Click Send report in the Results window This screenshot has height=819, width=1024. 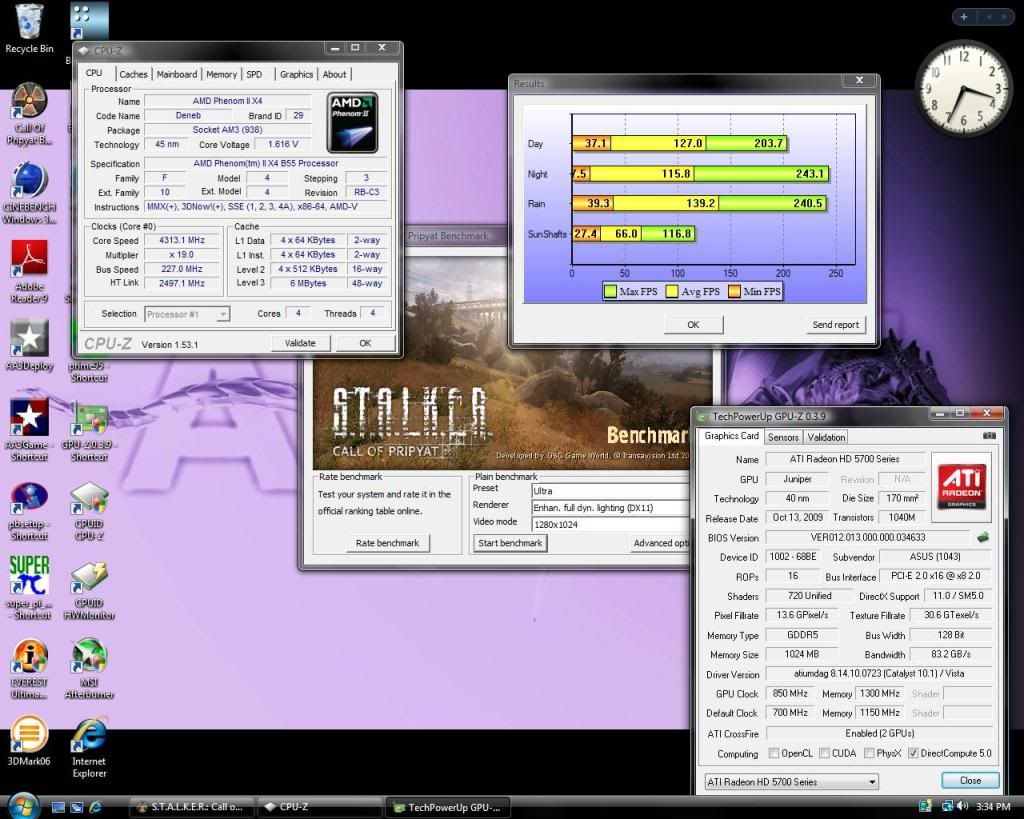pos(835,324)
